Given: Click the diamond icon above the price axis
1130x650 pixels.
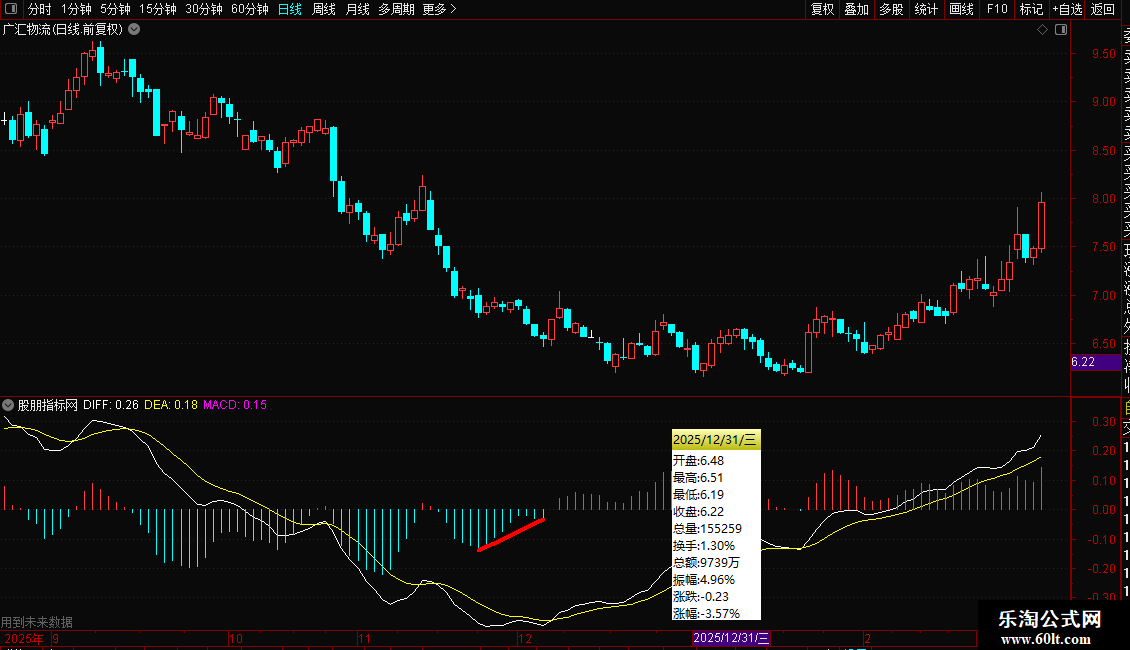Looking at the screenshot, I should pyautogui.click(x=1042, y=29).
